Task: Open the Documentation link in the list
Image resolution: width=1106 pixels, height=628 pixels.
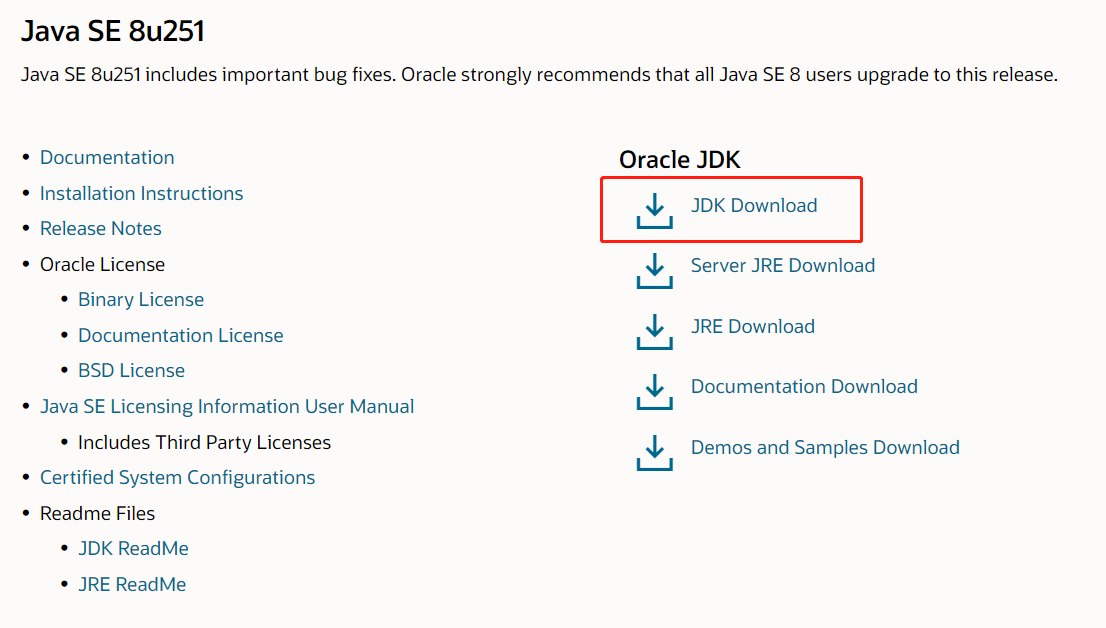Action: point(107,157)
